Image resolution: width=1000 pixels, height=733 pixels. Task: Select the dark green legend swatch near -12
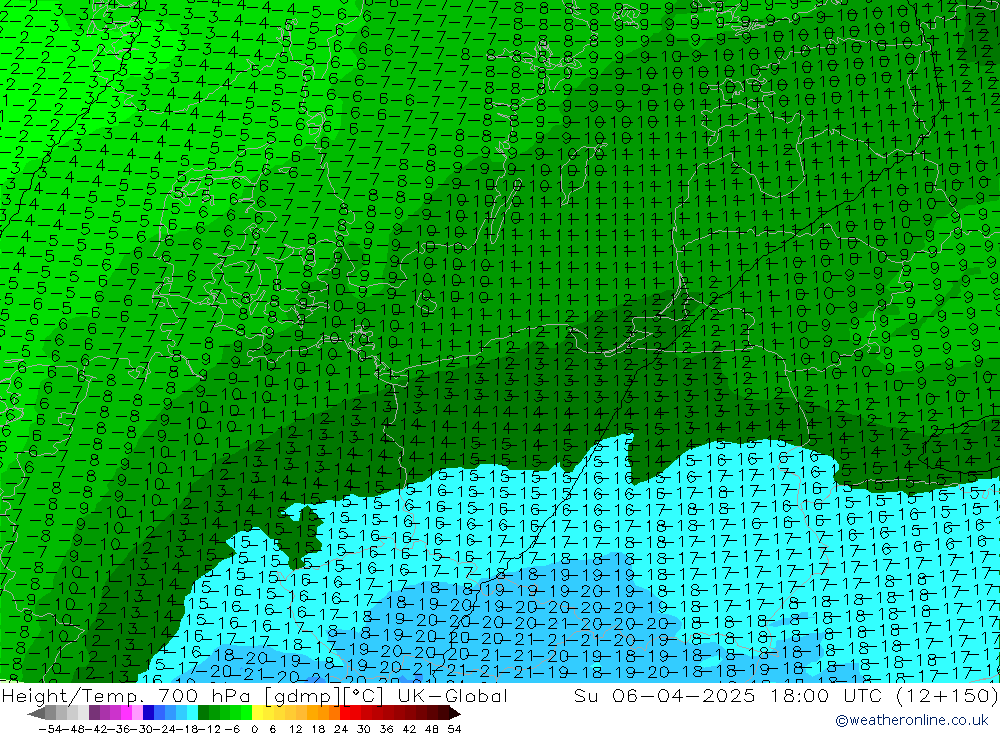203,713
